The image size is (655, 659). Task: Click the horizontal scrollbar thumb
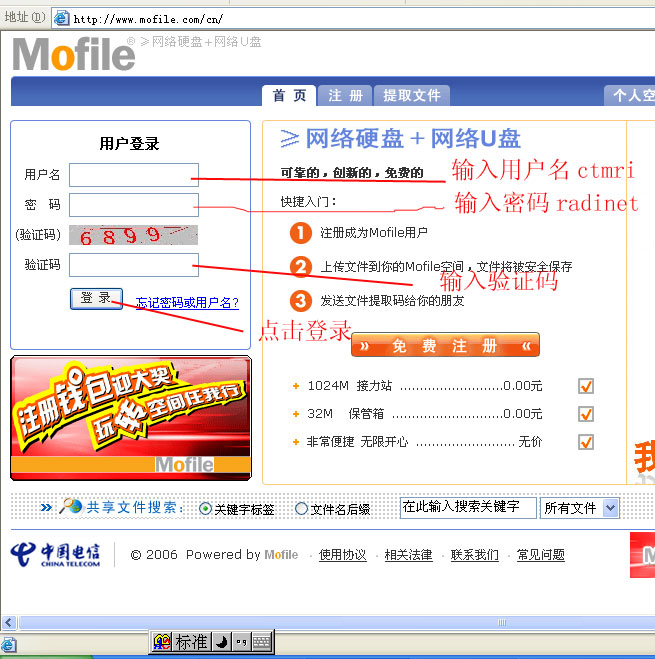click(x=338, y=622)
